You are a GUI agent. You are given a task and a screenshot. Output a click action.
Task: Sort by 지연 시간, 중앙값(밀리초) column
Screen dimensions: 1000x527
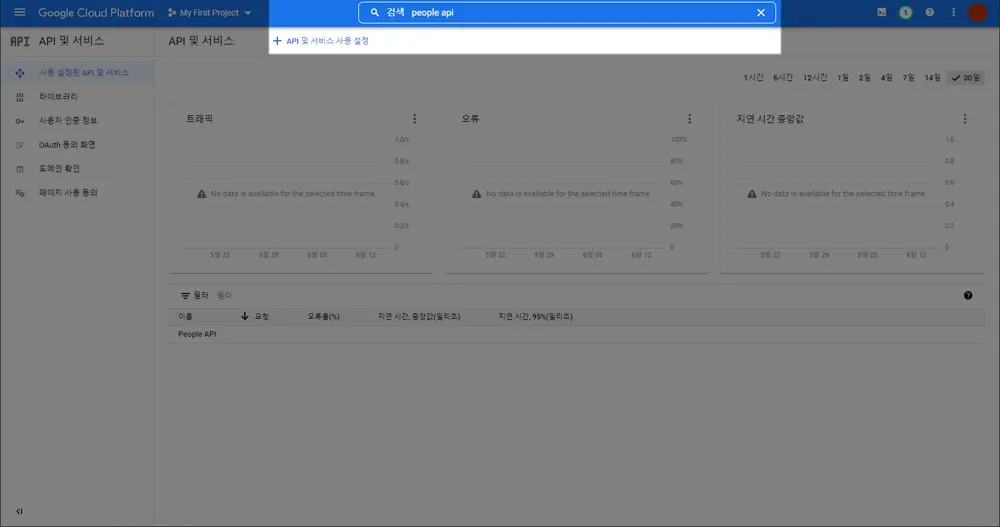(419, 316)
